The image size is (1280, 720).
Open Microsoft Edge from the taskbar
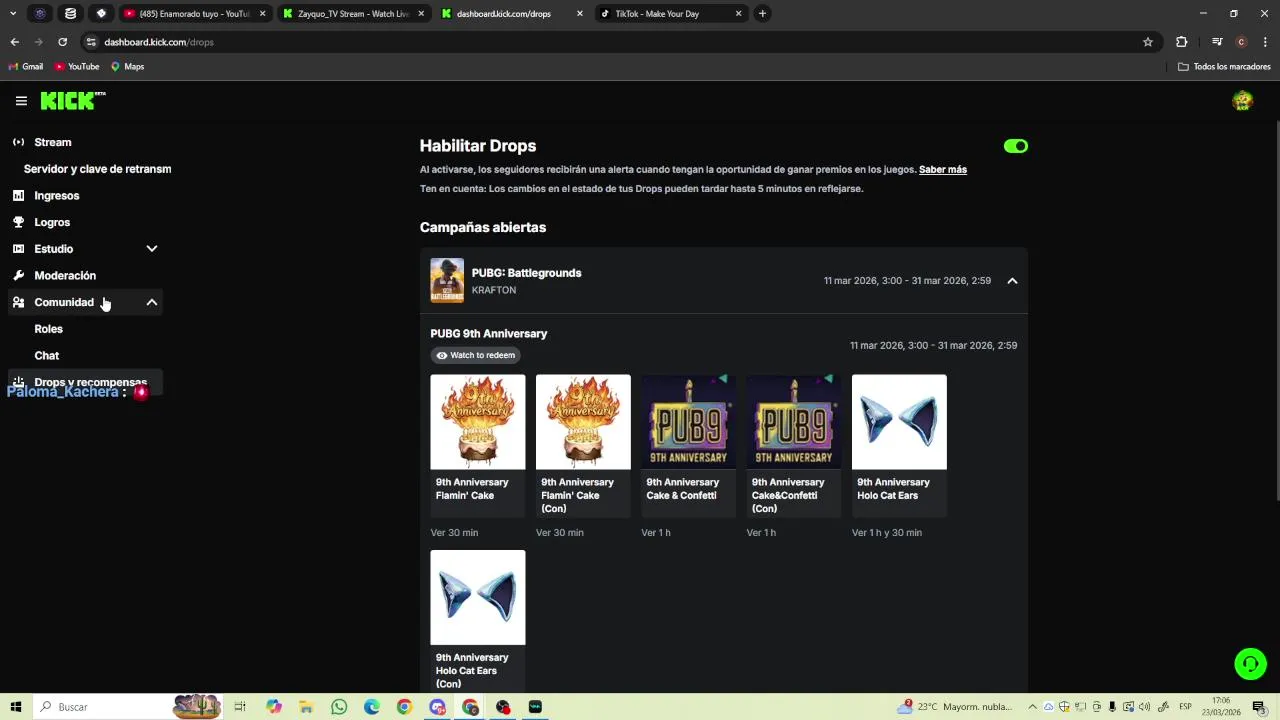[372, 707]
